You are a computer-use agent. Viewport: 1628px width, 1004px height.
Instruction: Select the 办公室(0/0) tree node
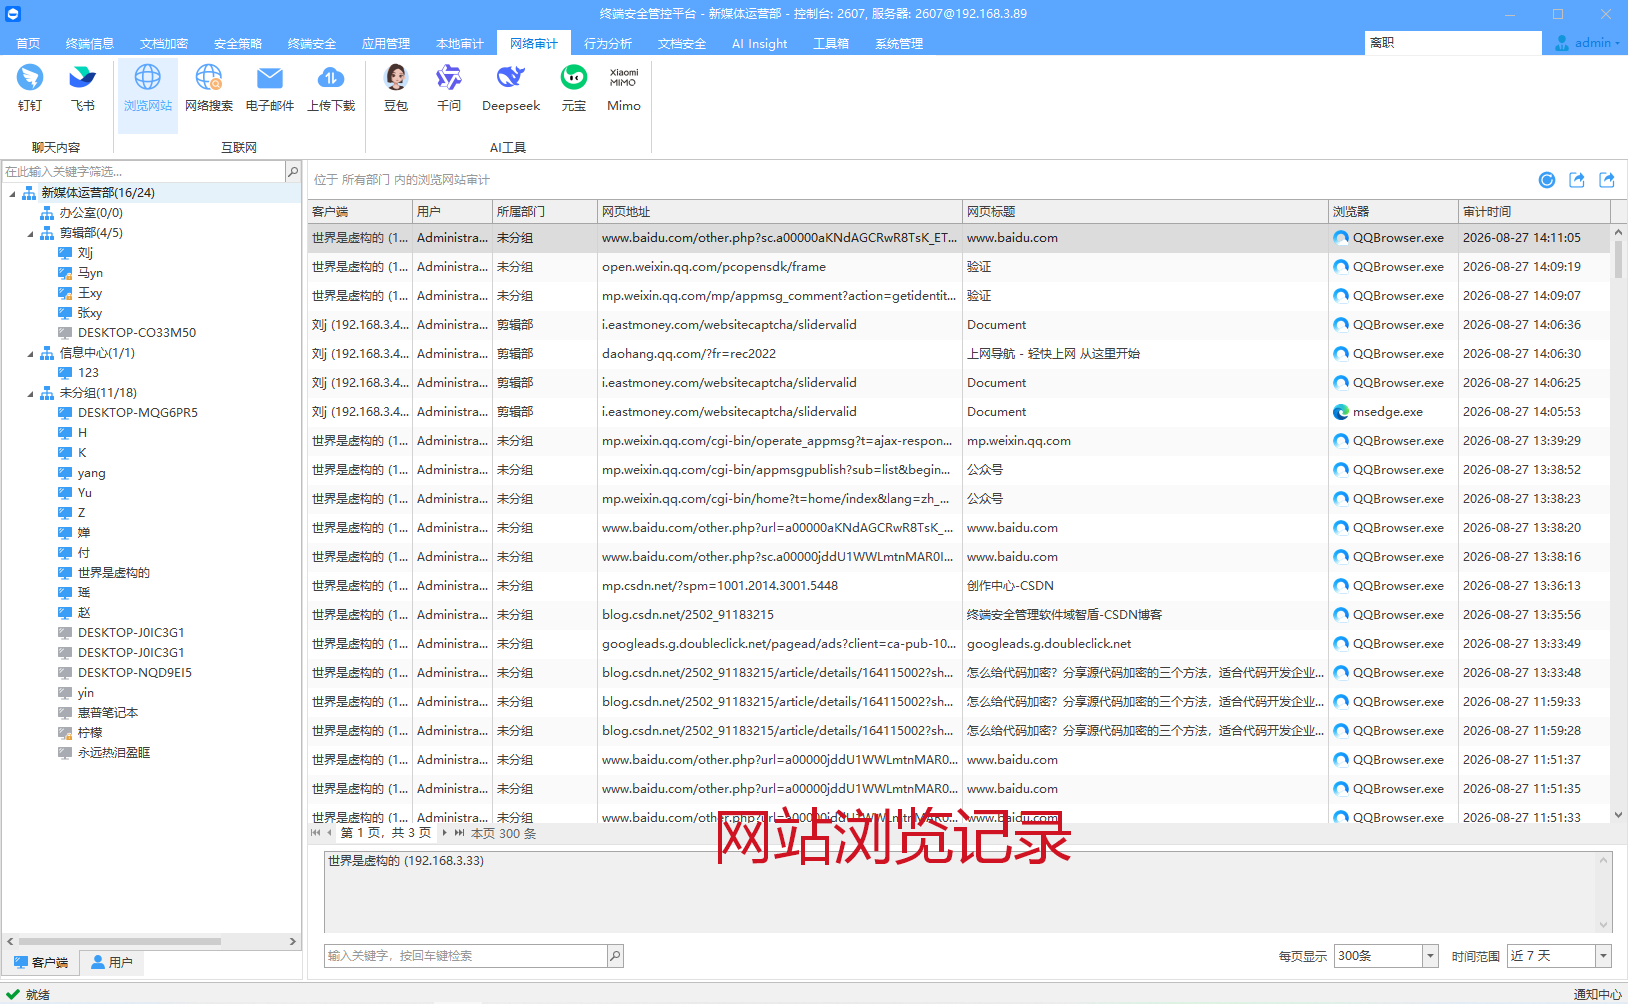click(x=91, y=213)
